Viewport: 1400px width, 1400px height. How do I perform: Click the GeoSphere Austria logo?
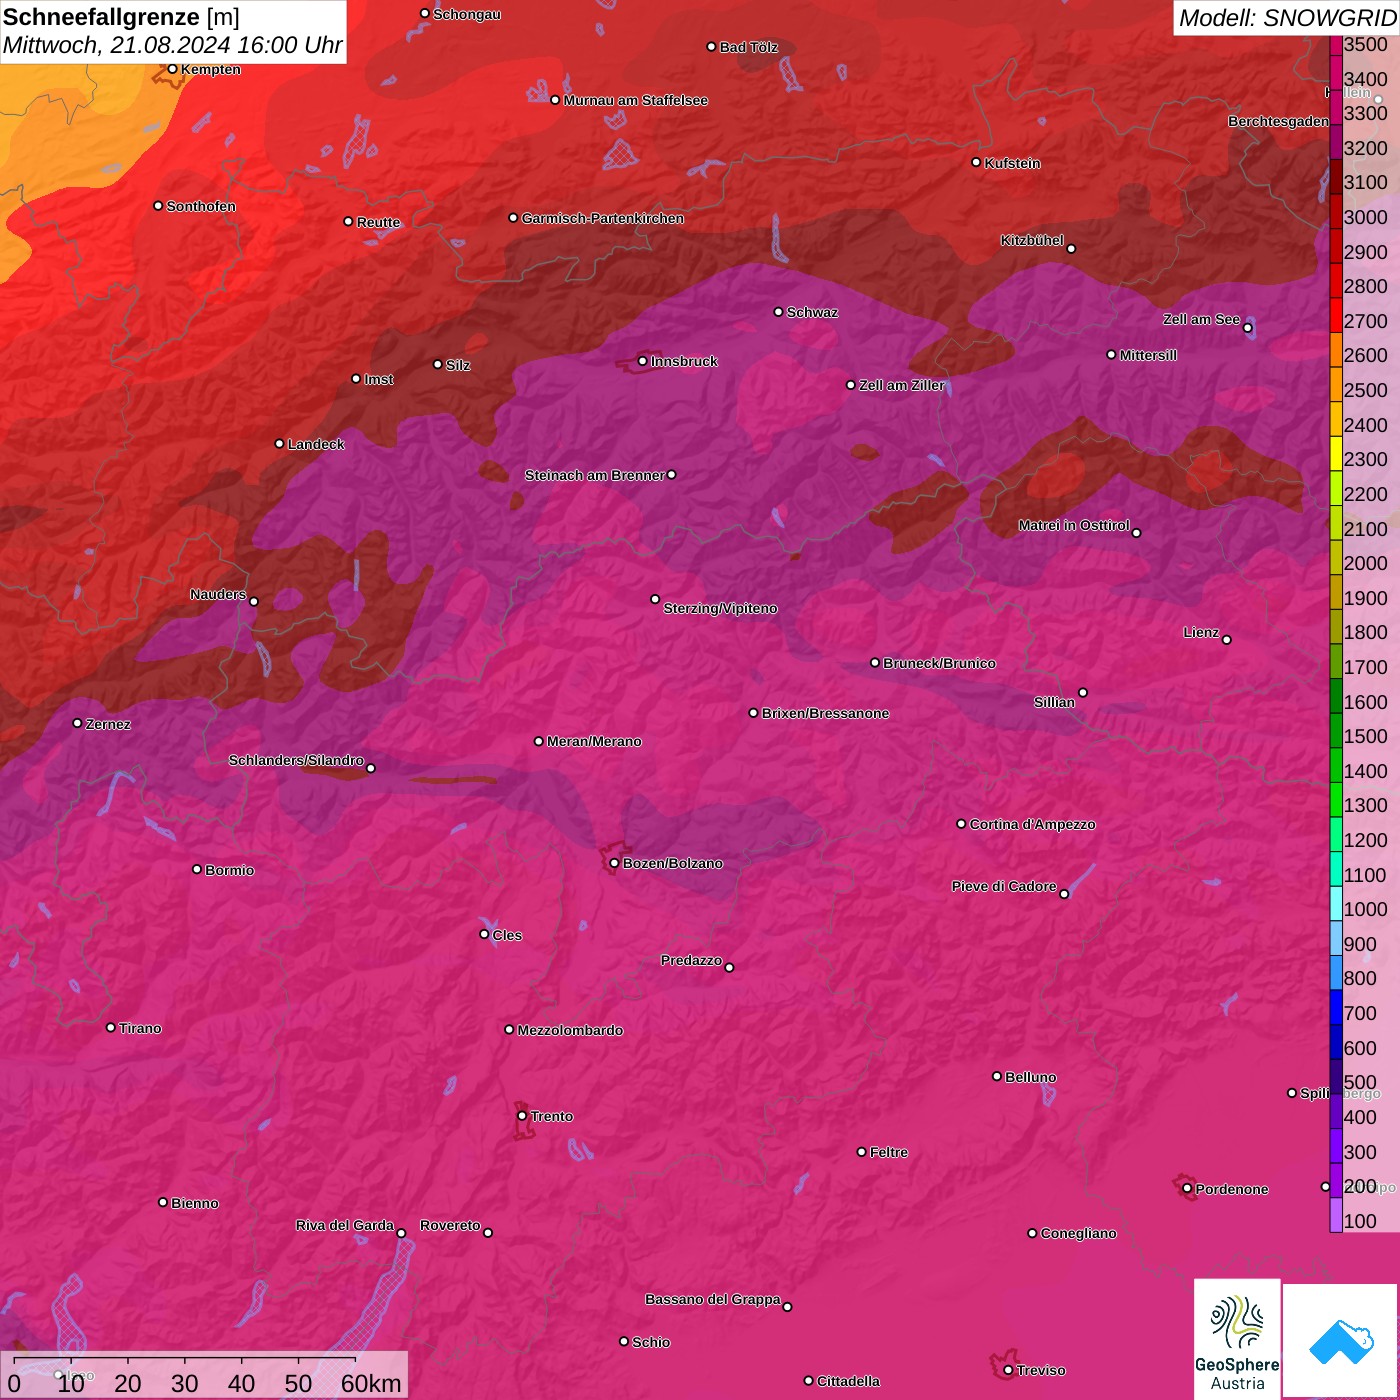[1237, 1339]
